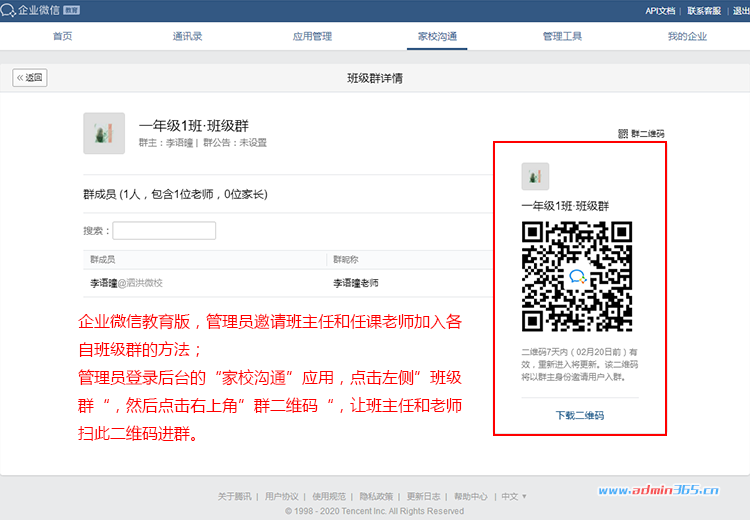This screenshot has width=750, height=520.
Task: Open the 关于腾讯 footer link
Action: (234, 497)
